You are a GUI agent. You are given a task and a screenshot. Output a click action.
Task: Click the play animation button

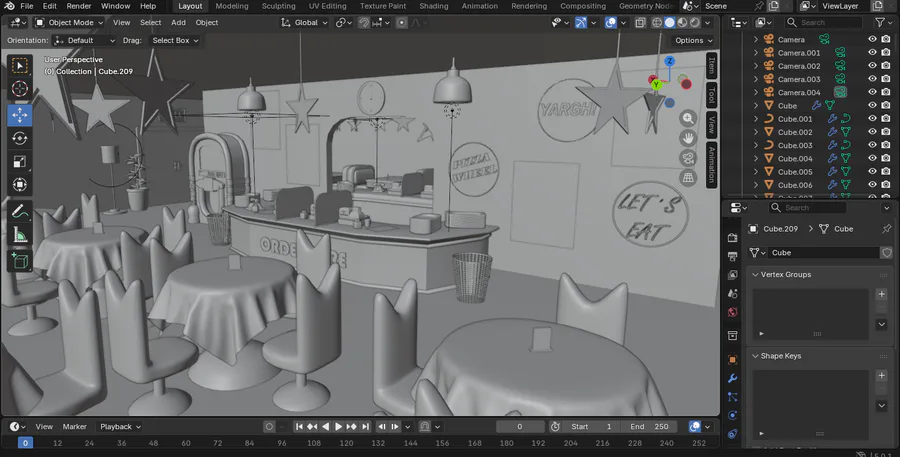[x=339, y=427]
